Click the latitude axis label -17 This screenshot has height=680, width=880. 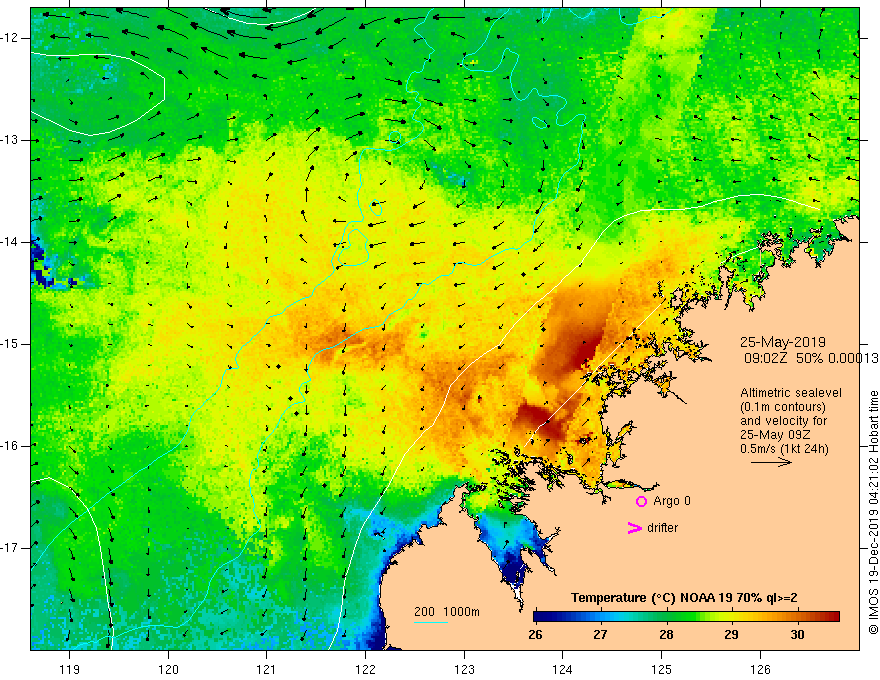pos(10,548)
